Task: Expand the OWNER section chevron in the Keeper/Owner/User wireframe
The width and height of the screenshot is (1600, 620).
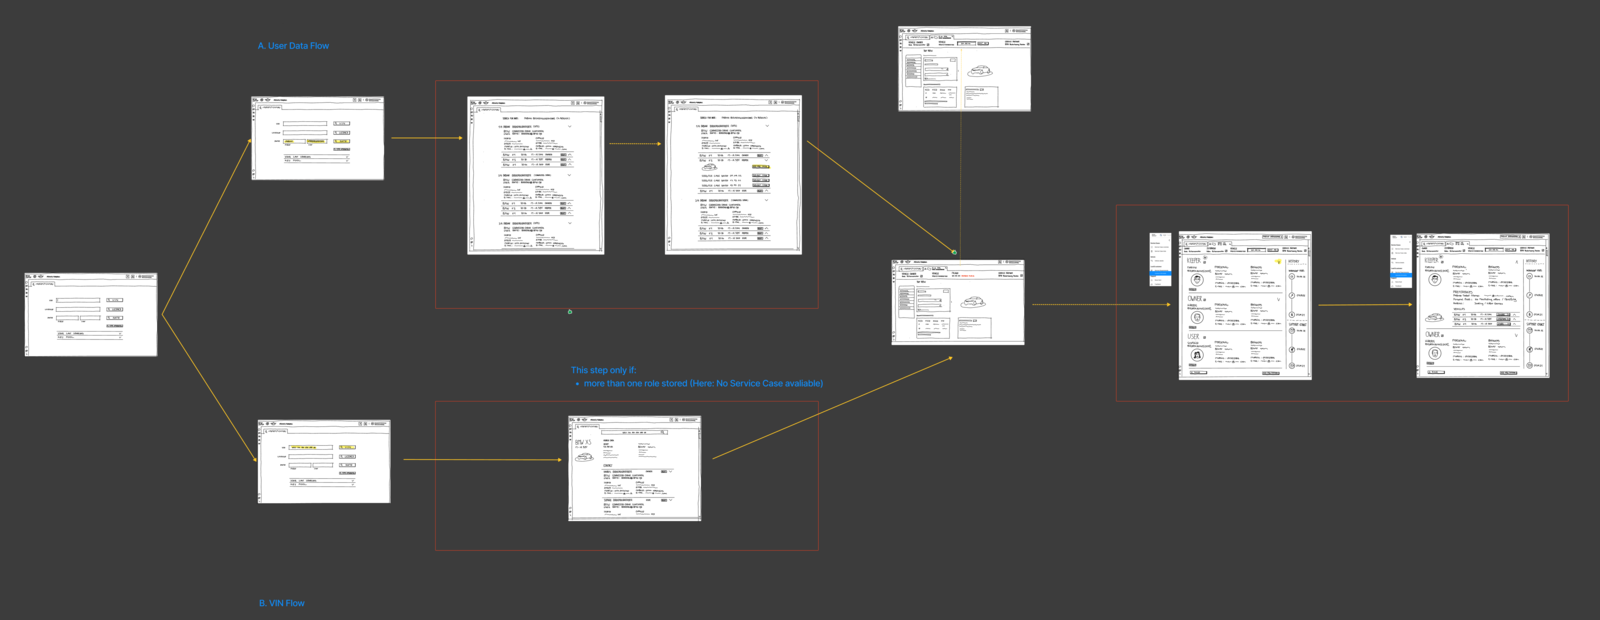Action: click(x=1278, y=300)
